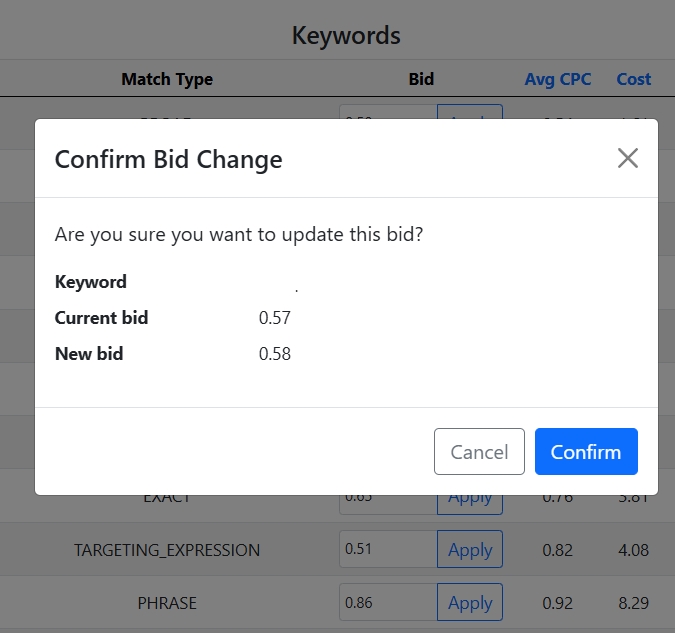Viewport: 675px width, 633px height.
Task: Close the Confirm Bid Change dialog
Action: pos(627,158)
